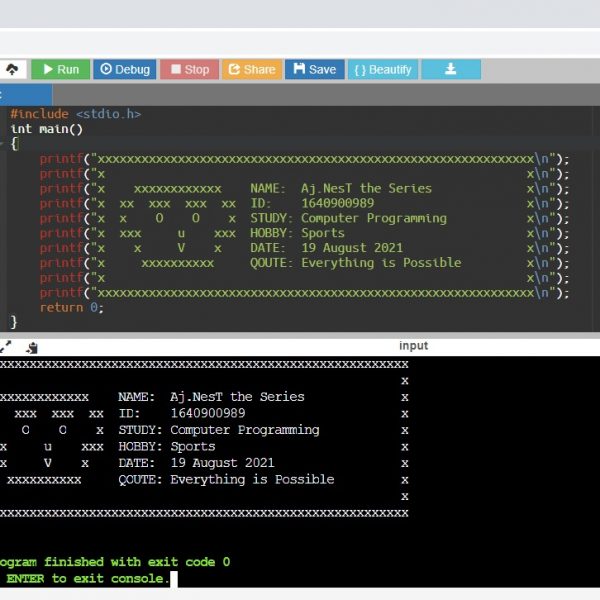Screen dimensions: 600x600
Task: Format code using the Beautify button
Action: [382, 69]
